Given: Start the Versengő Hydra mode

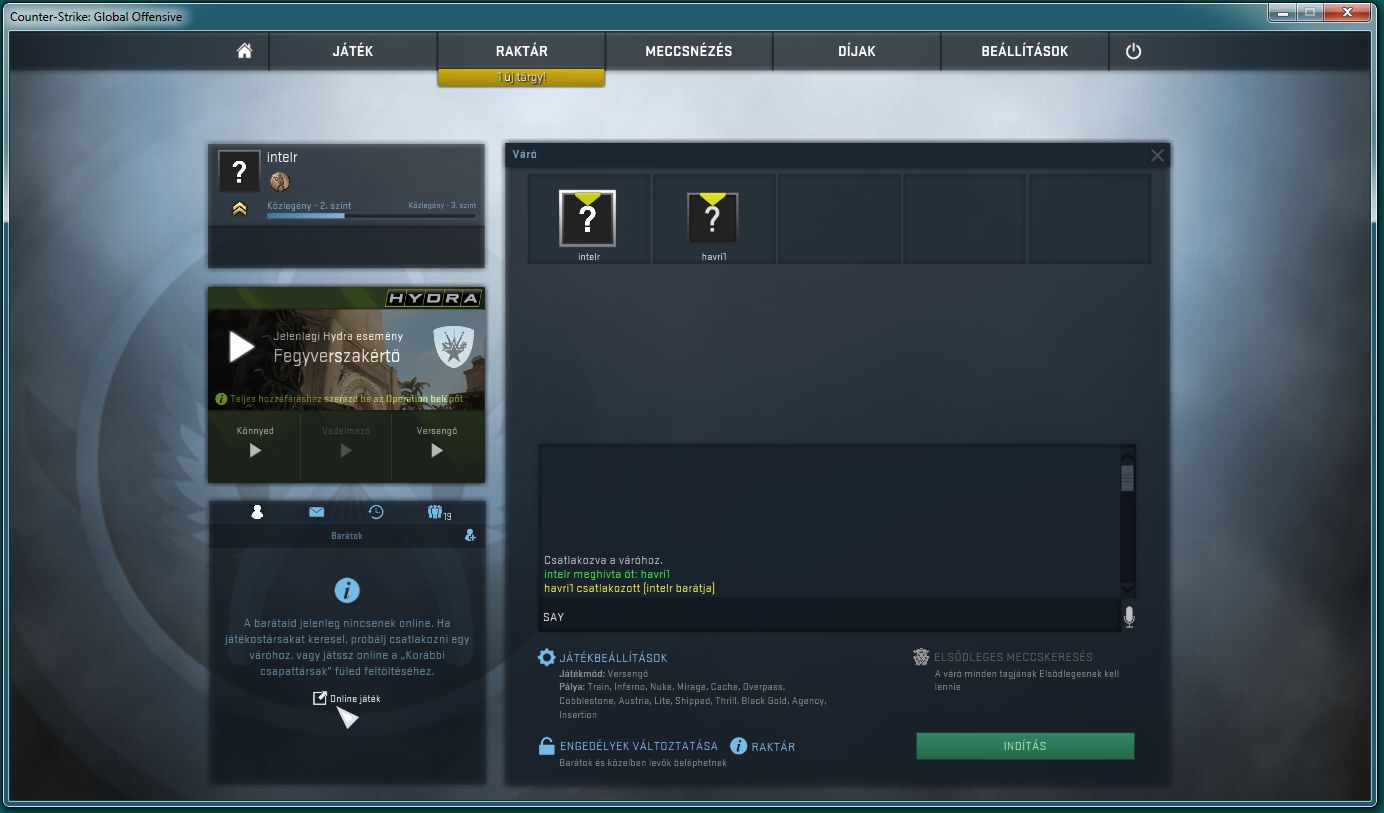Looking at the screenshot, I should [437, 450].
